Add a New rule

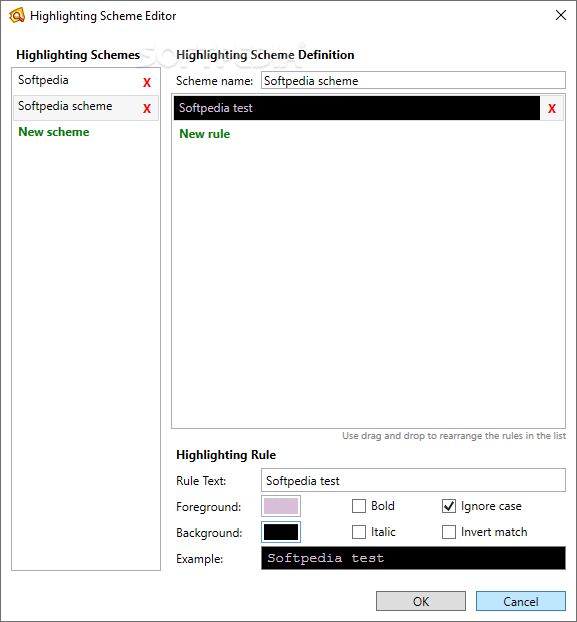205,134
